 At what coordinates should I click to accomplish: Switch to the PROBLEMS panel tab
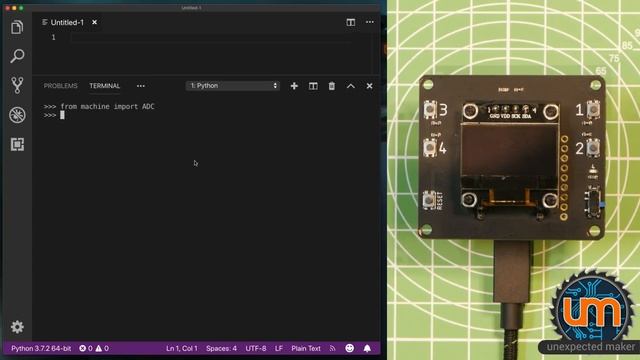tap(60, 86)
